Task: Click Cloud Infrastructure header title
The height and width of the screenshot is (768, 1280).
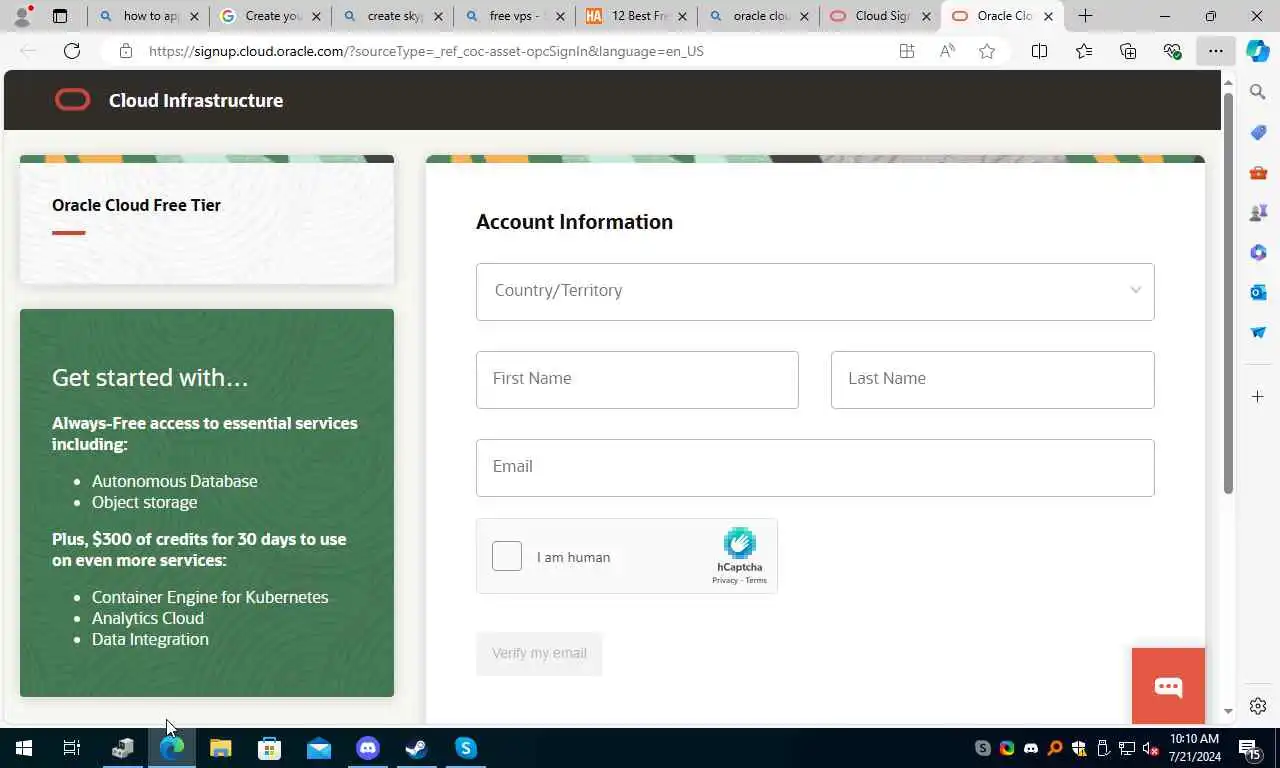Action: click(196, 100)
